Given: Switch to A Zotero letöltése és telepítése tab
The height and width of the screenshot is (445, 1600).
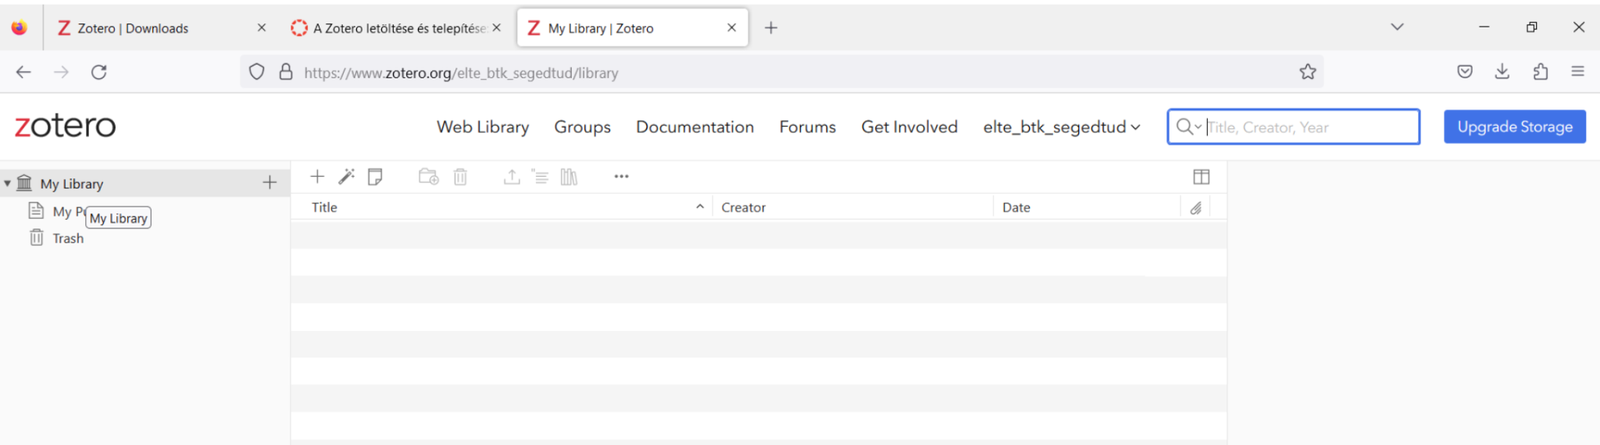Looking at the screenshot, I should tap(399, 28).
